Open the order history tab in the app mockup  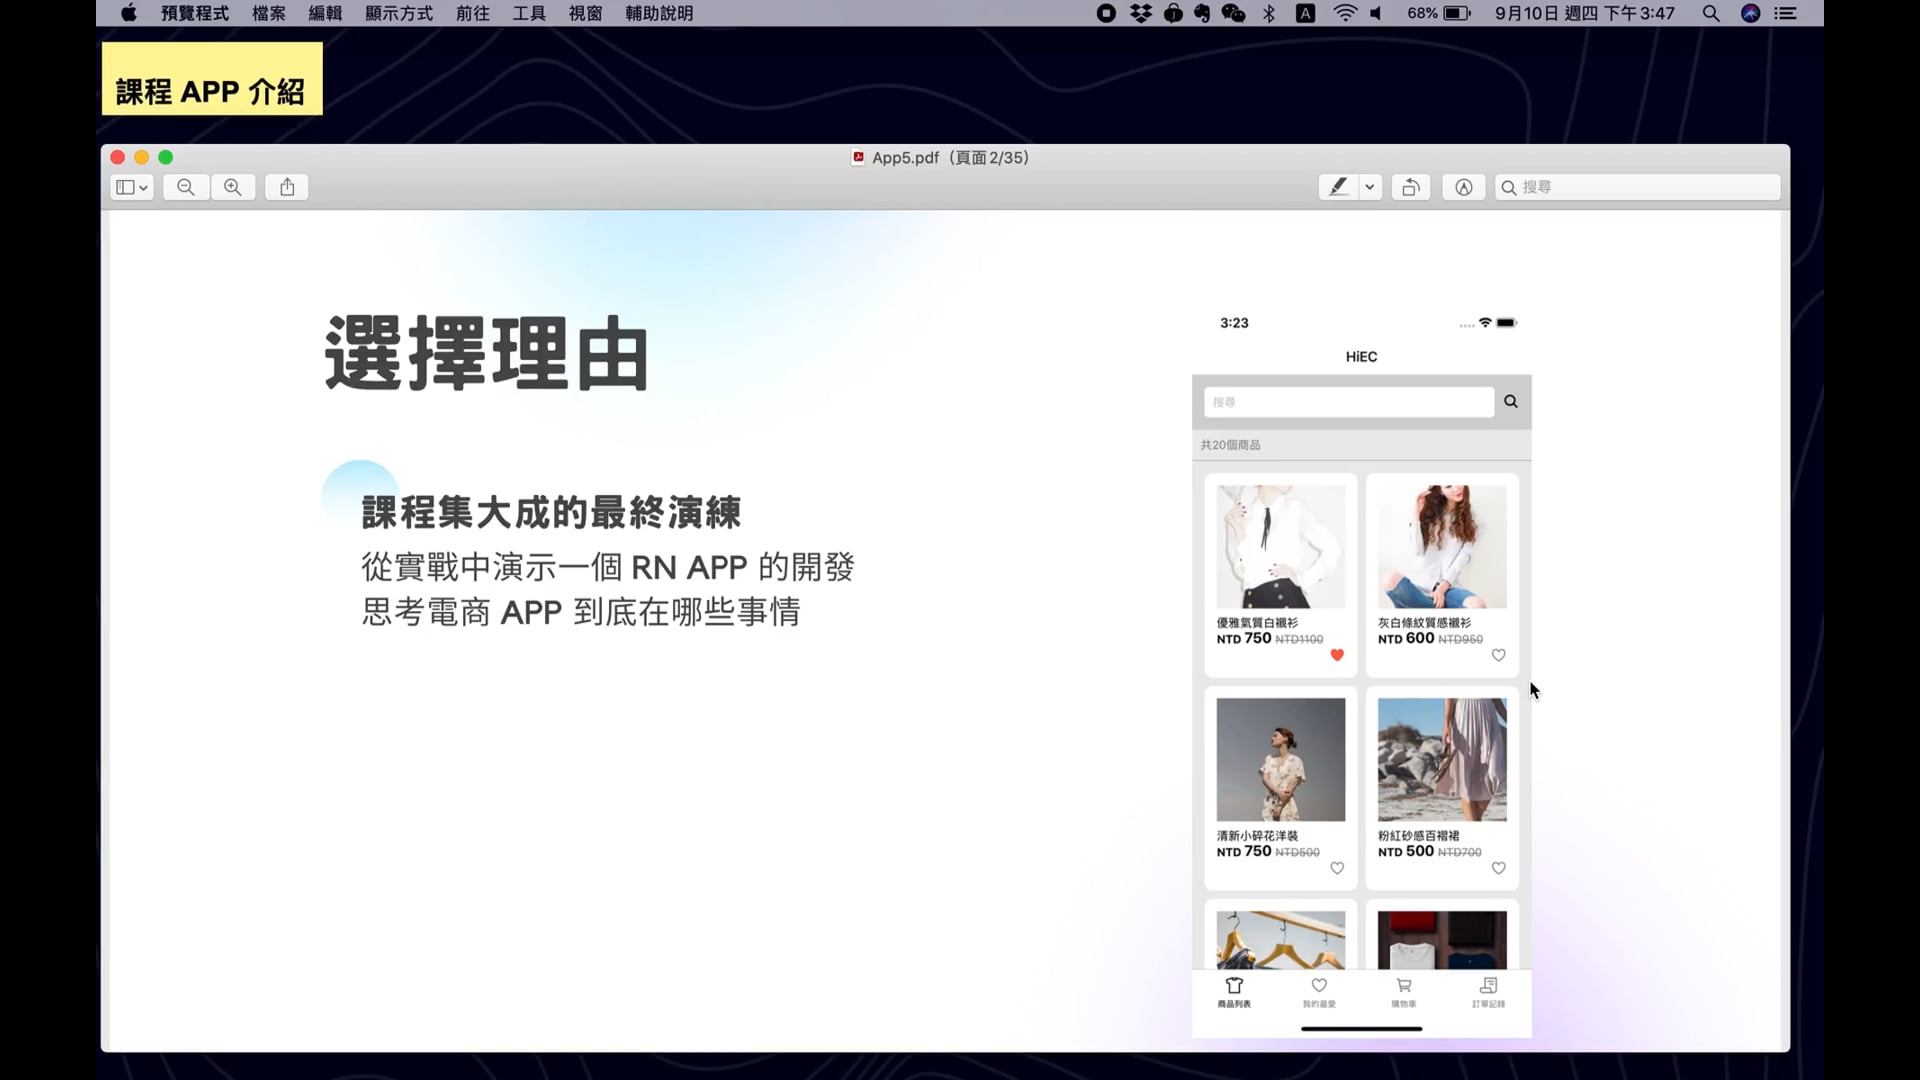pos(1487,993)
